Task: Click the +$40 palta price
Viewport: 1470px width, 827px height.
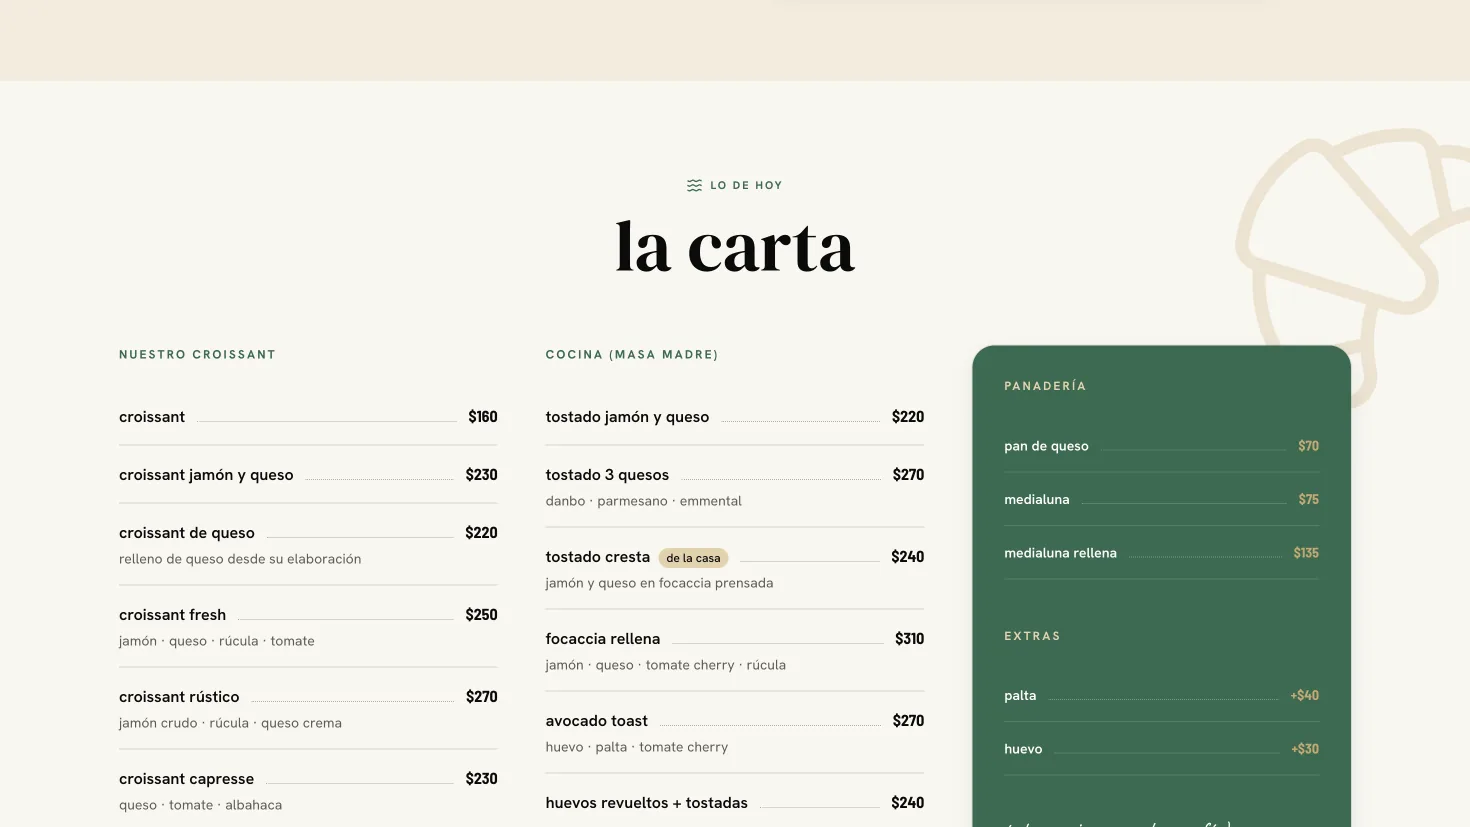Action: [x=1305, y=695]
